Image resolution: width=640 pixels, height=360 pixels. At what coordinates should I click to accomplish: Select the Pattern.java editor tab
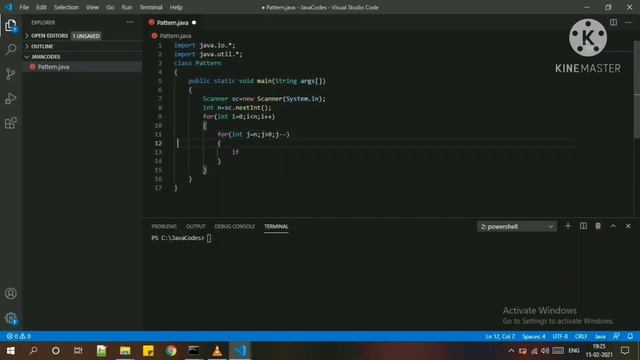172,22
